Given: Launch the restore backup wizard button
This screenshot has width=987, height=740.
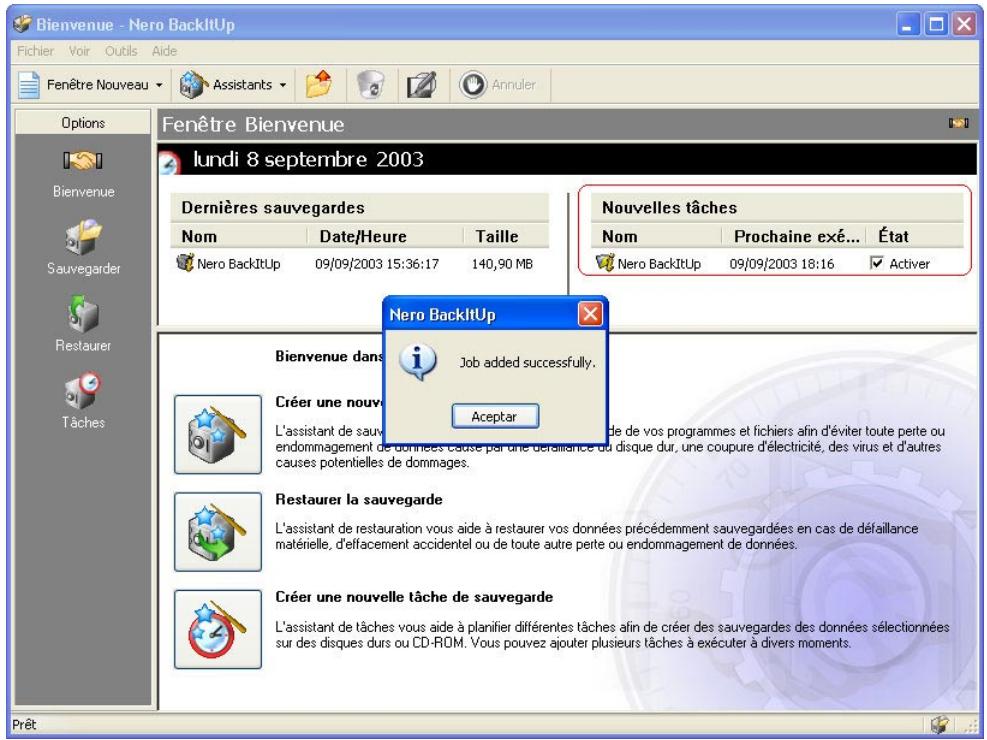Looking at the screenshot, I should (218, 532).
